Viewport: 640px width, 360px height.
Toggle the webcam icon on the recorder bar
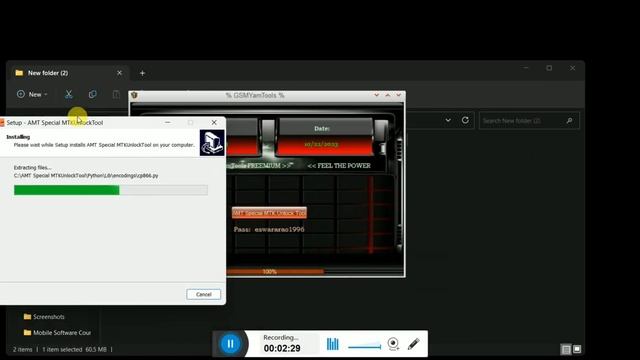[393, 344]
